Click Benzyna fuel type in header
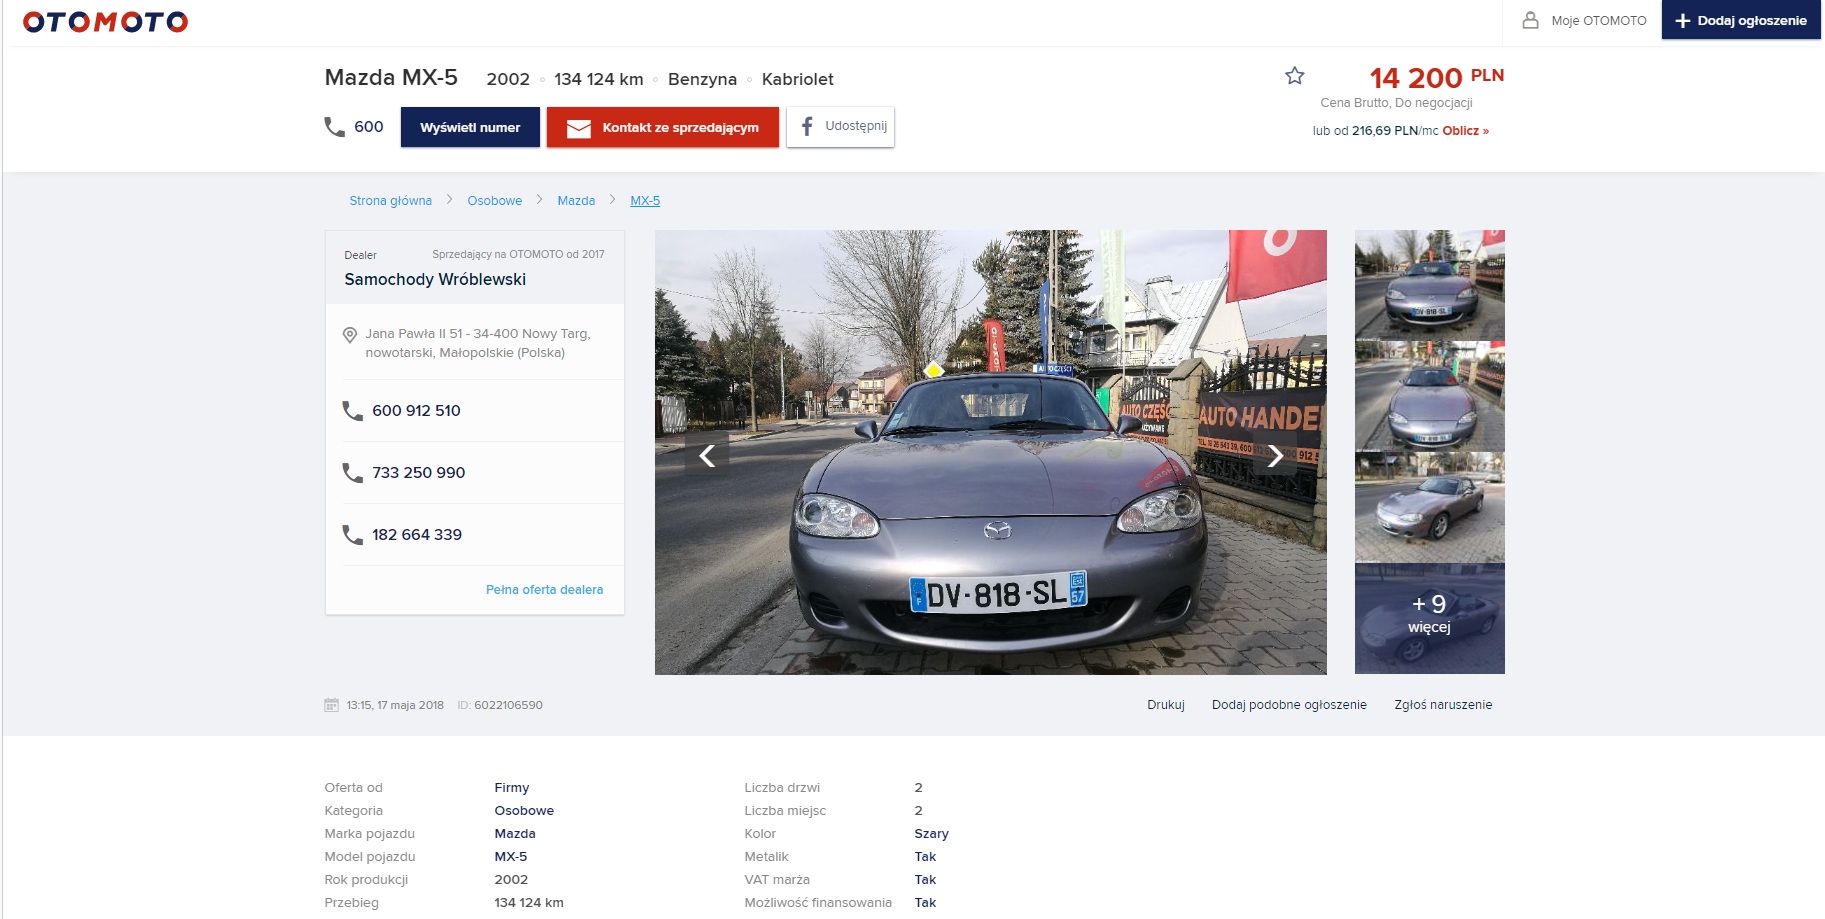Screen dimensions: 1825x919 coord(702,79)
